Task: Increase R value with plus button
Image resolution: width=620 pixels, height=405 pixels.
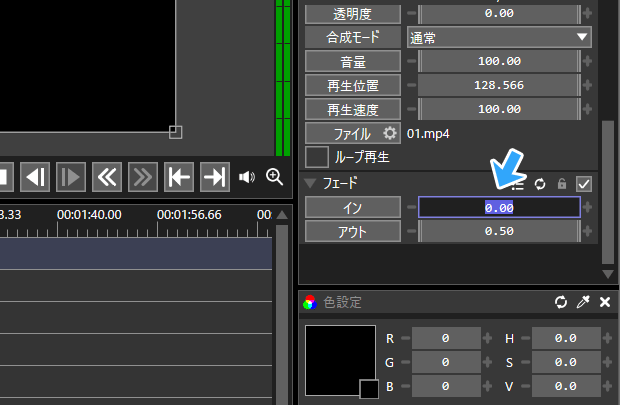Action: [487, 338]
